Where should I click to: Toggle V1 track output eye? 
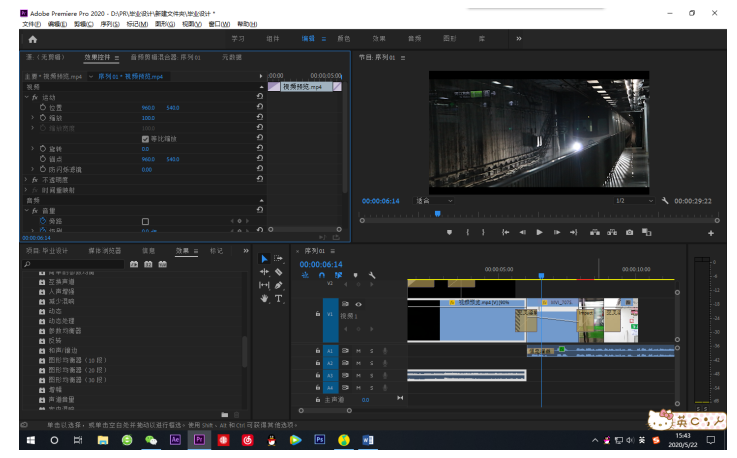358,304
